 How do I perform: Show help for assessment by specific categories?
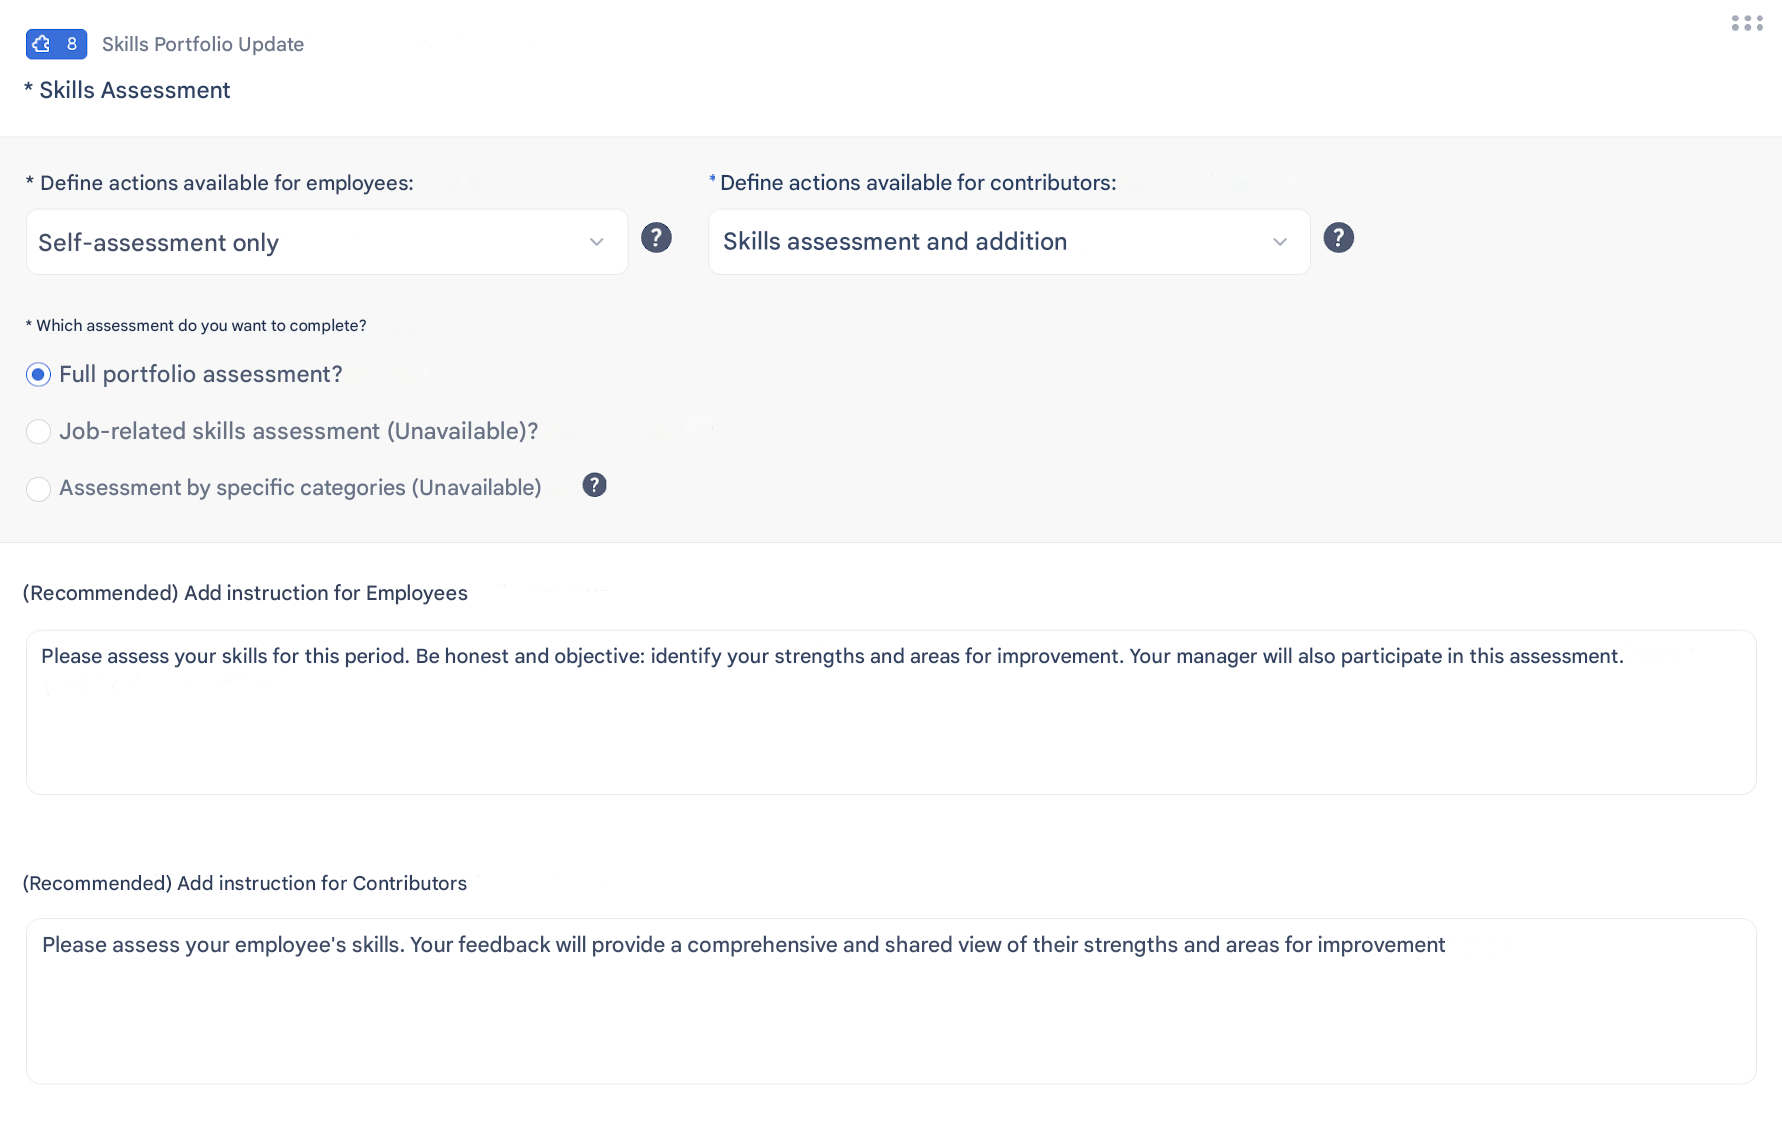pos(594,485)
